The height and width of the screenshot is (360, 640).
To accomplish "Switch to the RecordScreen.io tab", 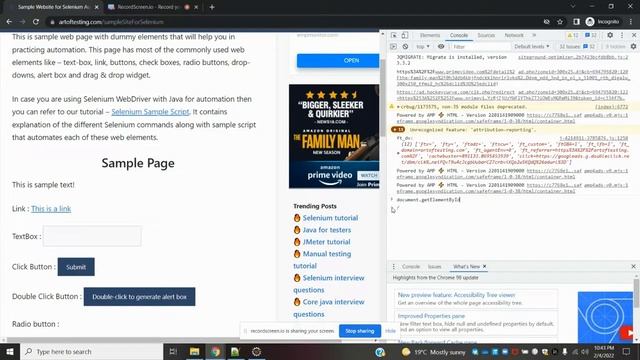I will [149, 7].
